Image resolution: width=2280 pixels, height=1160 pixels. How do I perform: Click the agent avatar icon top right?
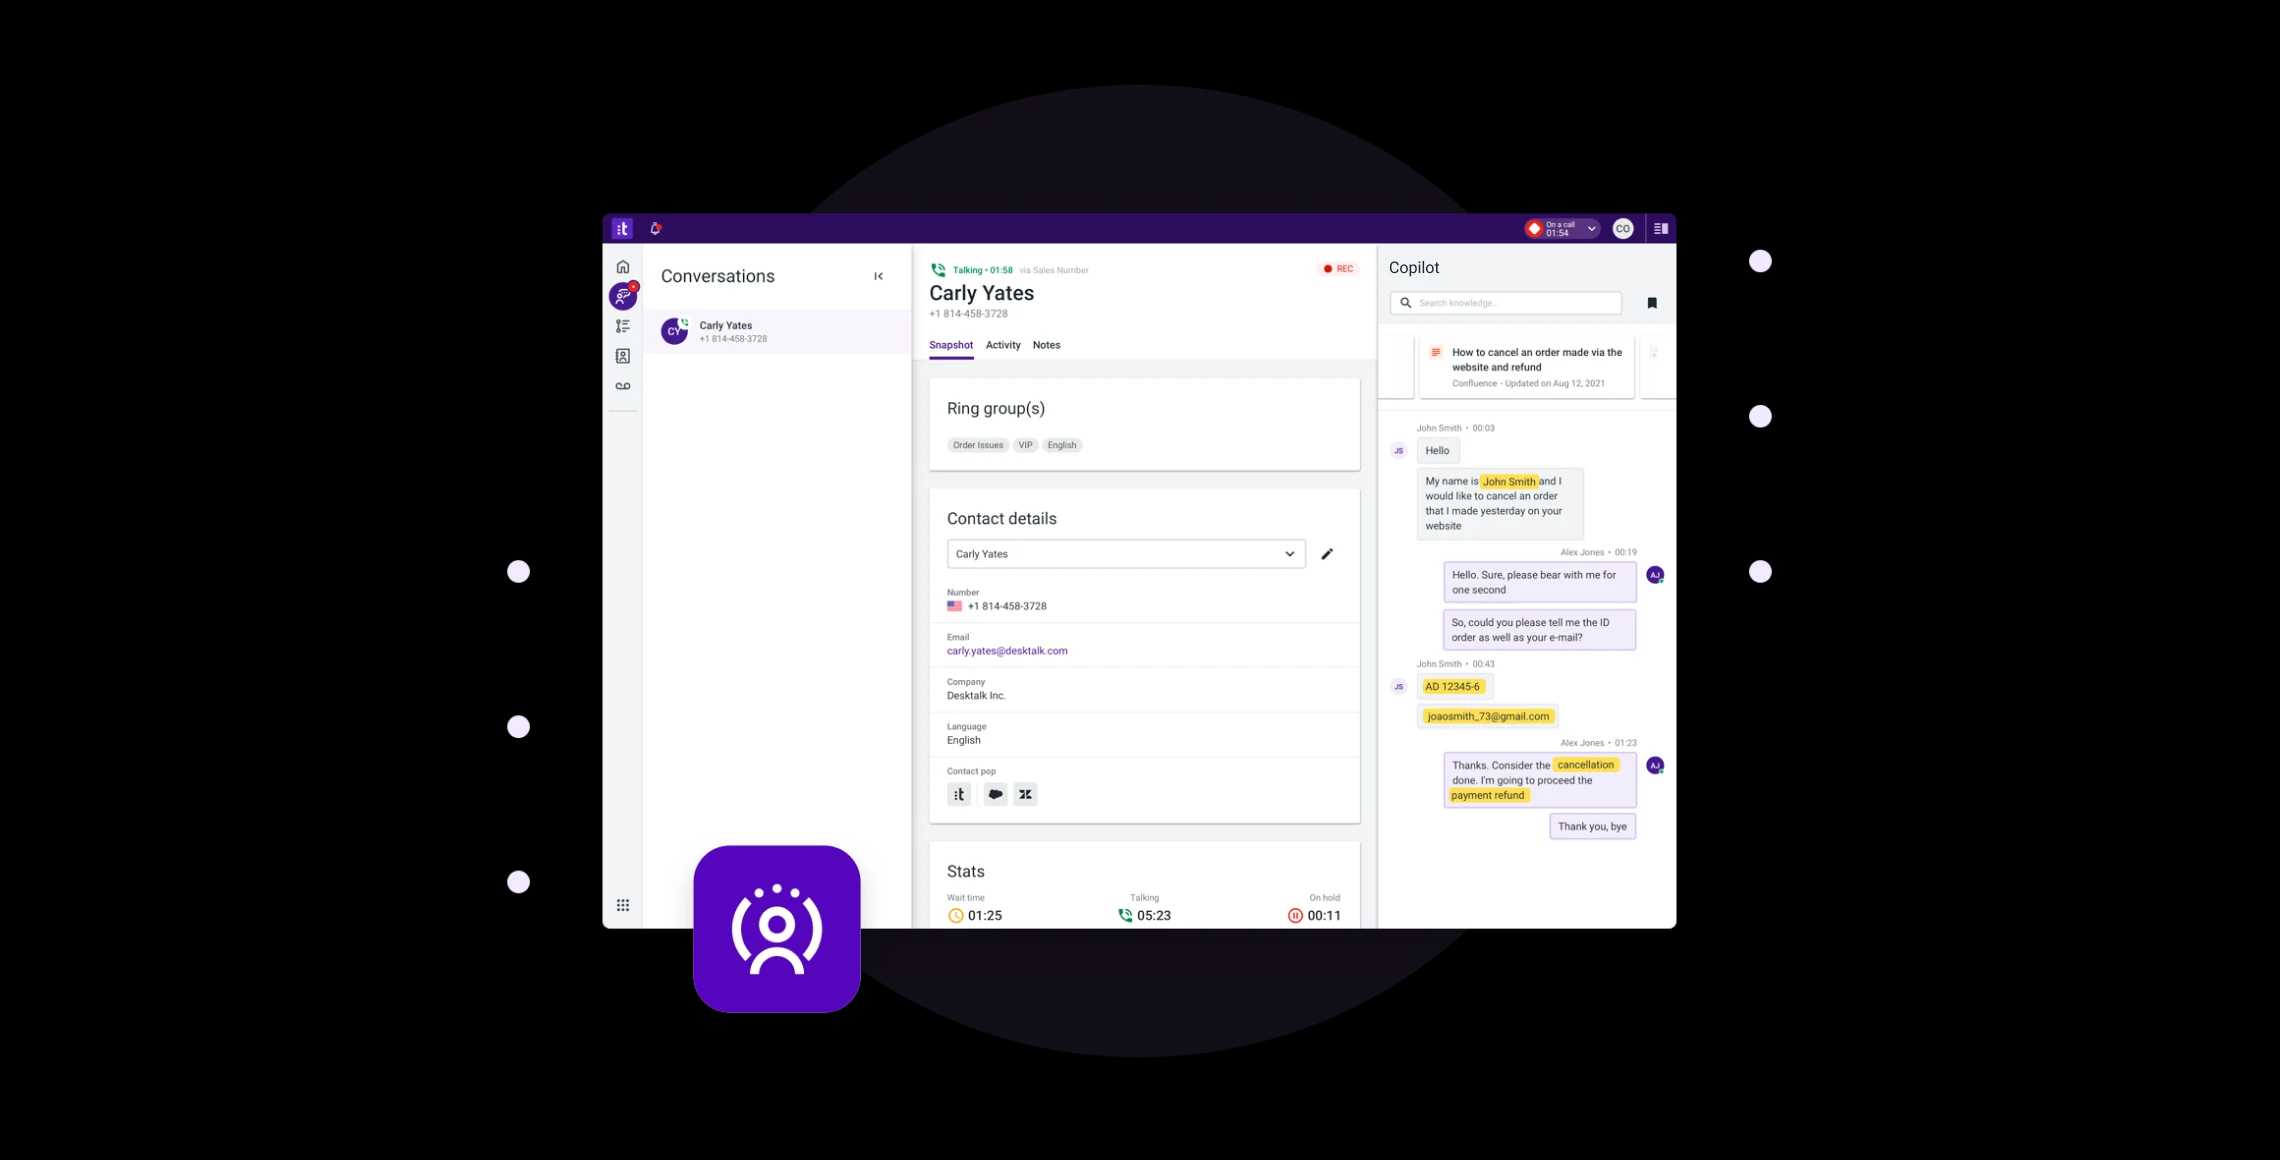click(1623, 228)
